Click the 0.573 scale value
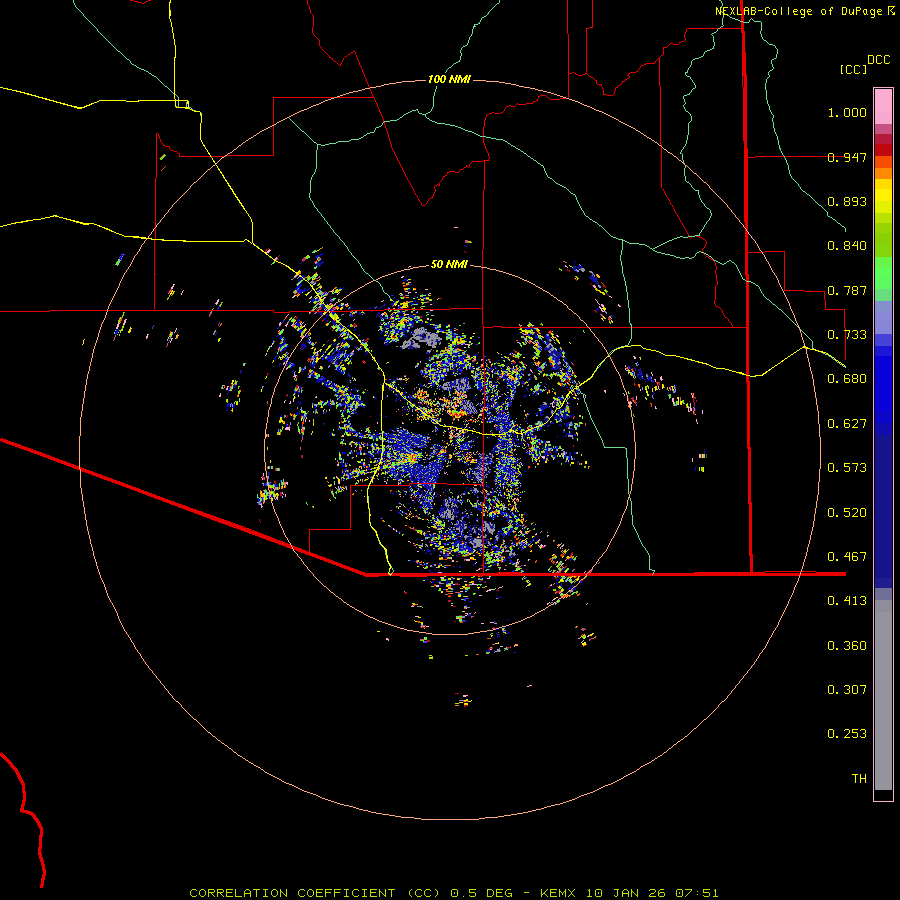Image resolution: width=900 pixels, height=900 pixels. pyautogui.click(x=847, y=468)
